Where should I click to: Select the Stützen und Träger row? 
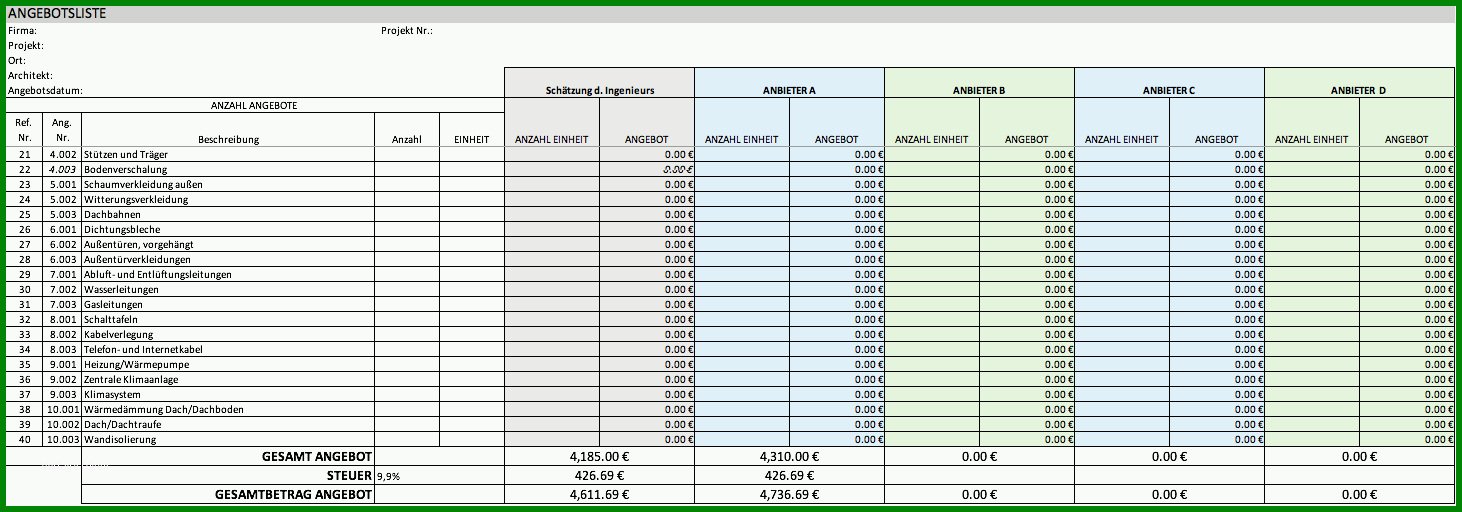coord(730,154)
